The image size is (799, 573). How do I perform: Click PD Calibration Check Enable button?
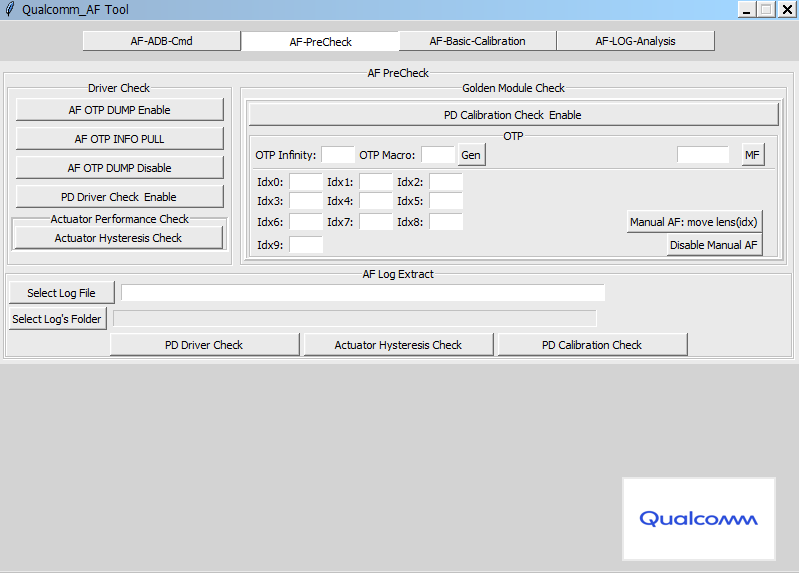[512, 115]
